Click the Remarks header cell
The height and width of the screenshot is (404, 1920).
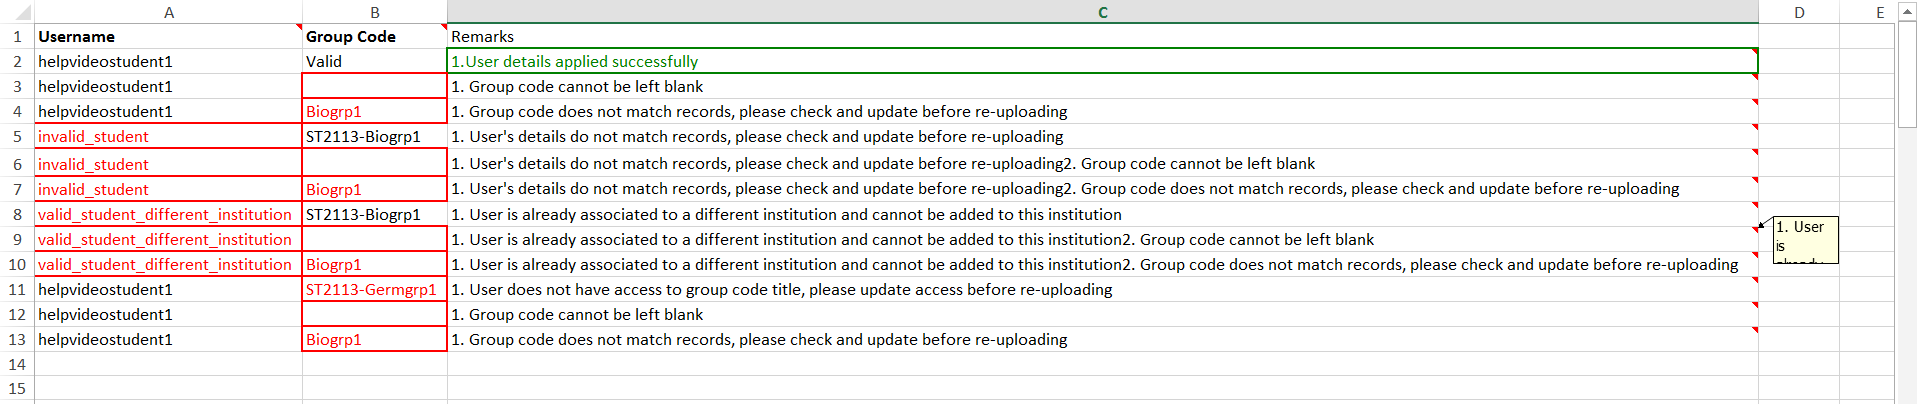tap(1102, 37)
